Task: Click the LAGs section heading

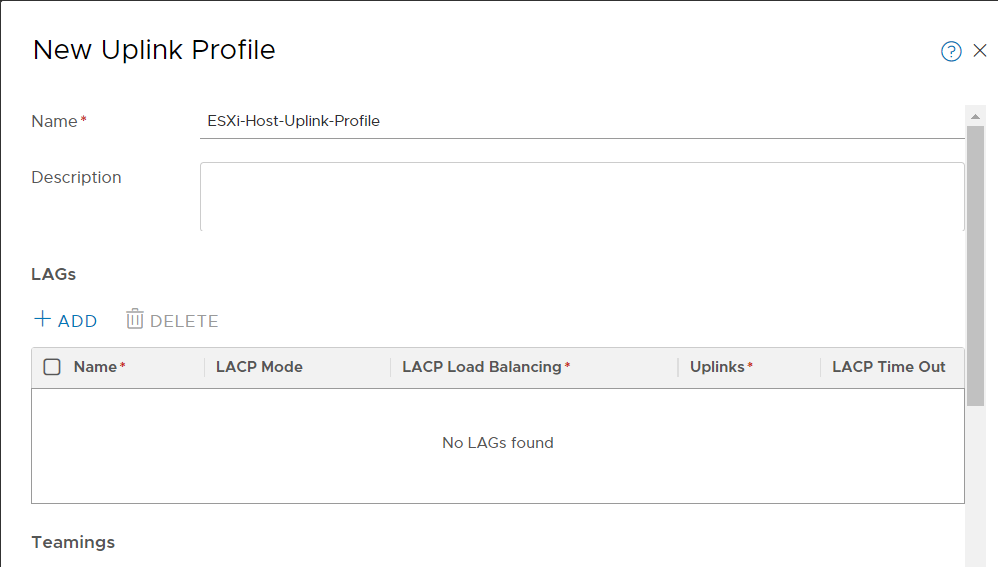Action: 53,274
